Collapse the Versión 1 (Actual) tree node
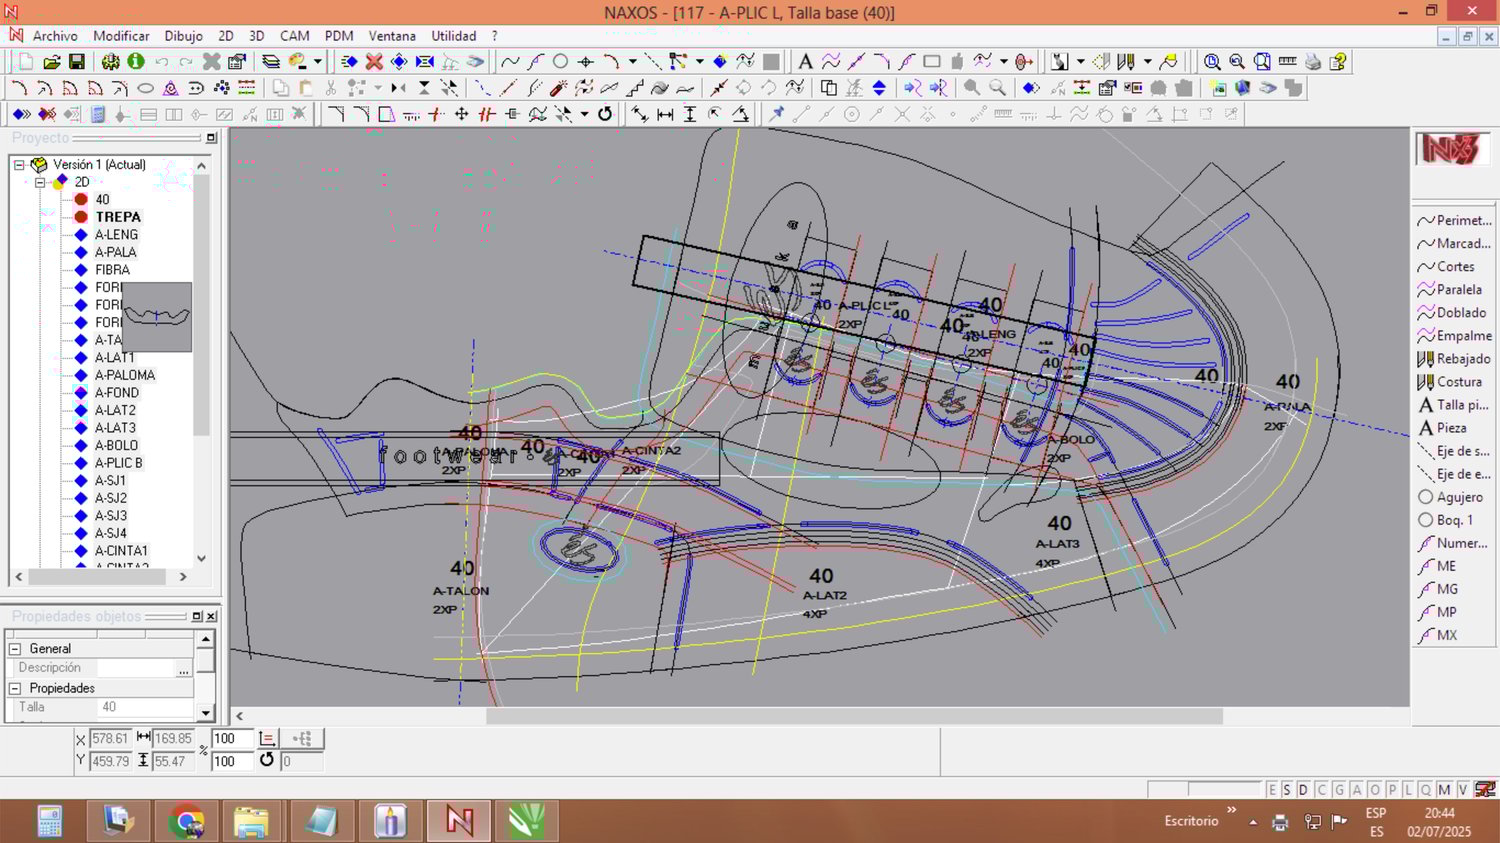The image size is (1500, 843). [19, 165]
